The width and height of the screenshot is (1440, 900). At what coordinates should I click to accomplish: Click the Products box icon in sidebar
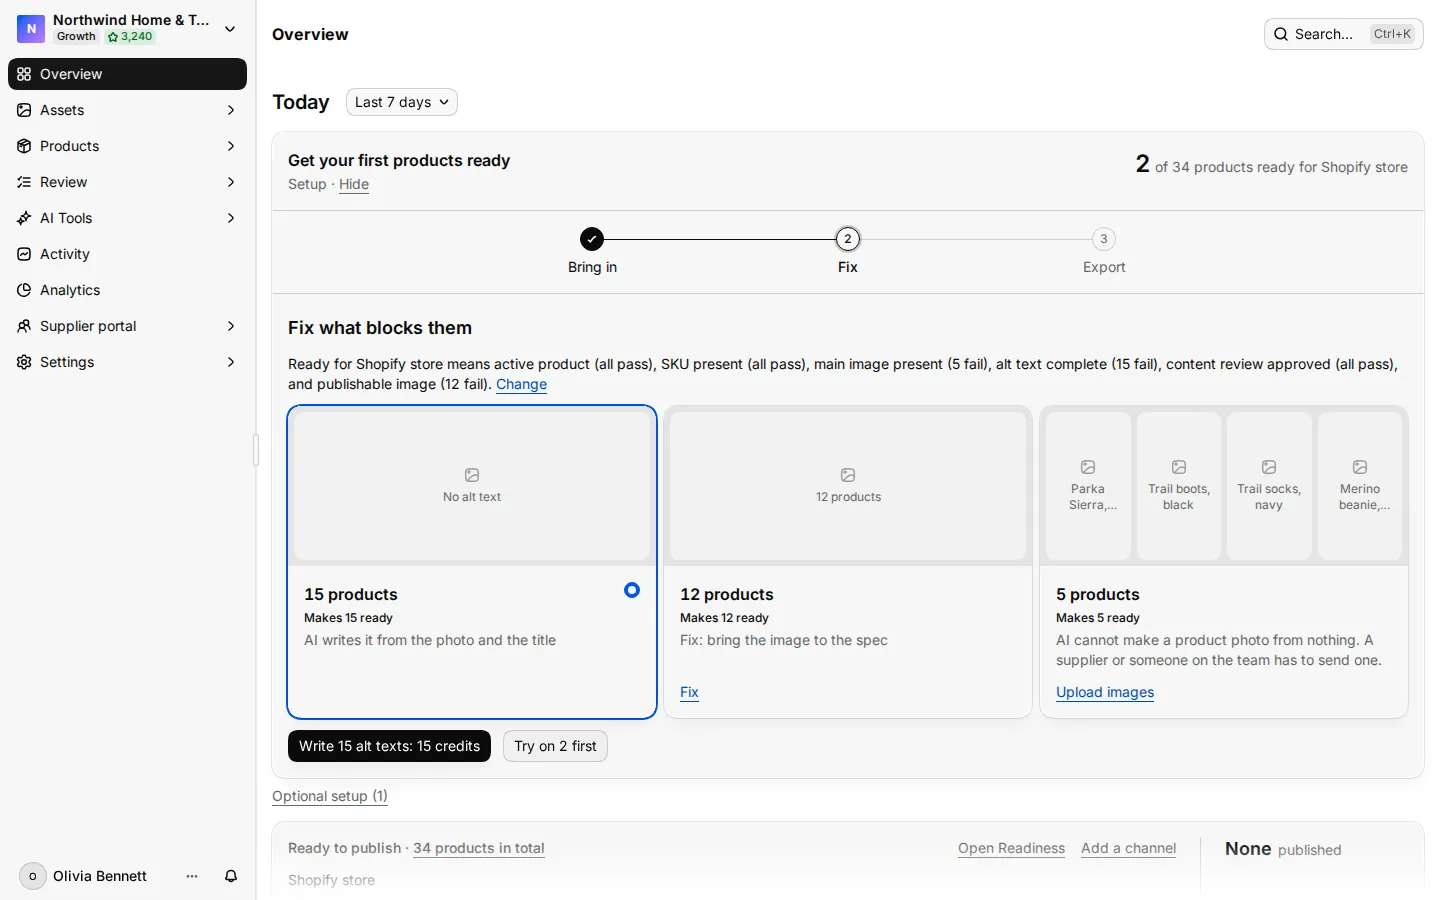(24, 146)
